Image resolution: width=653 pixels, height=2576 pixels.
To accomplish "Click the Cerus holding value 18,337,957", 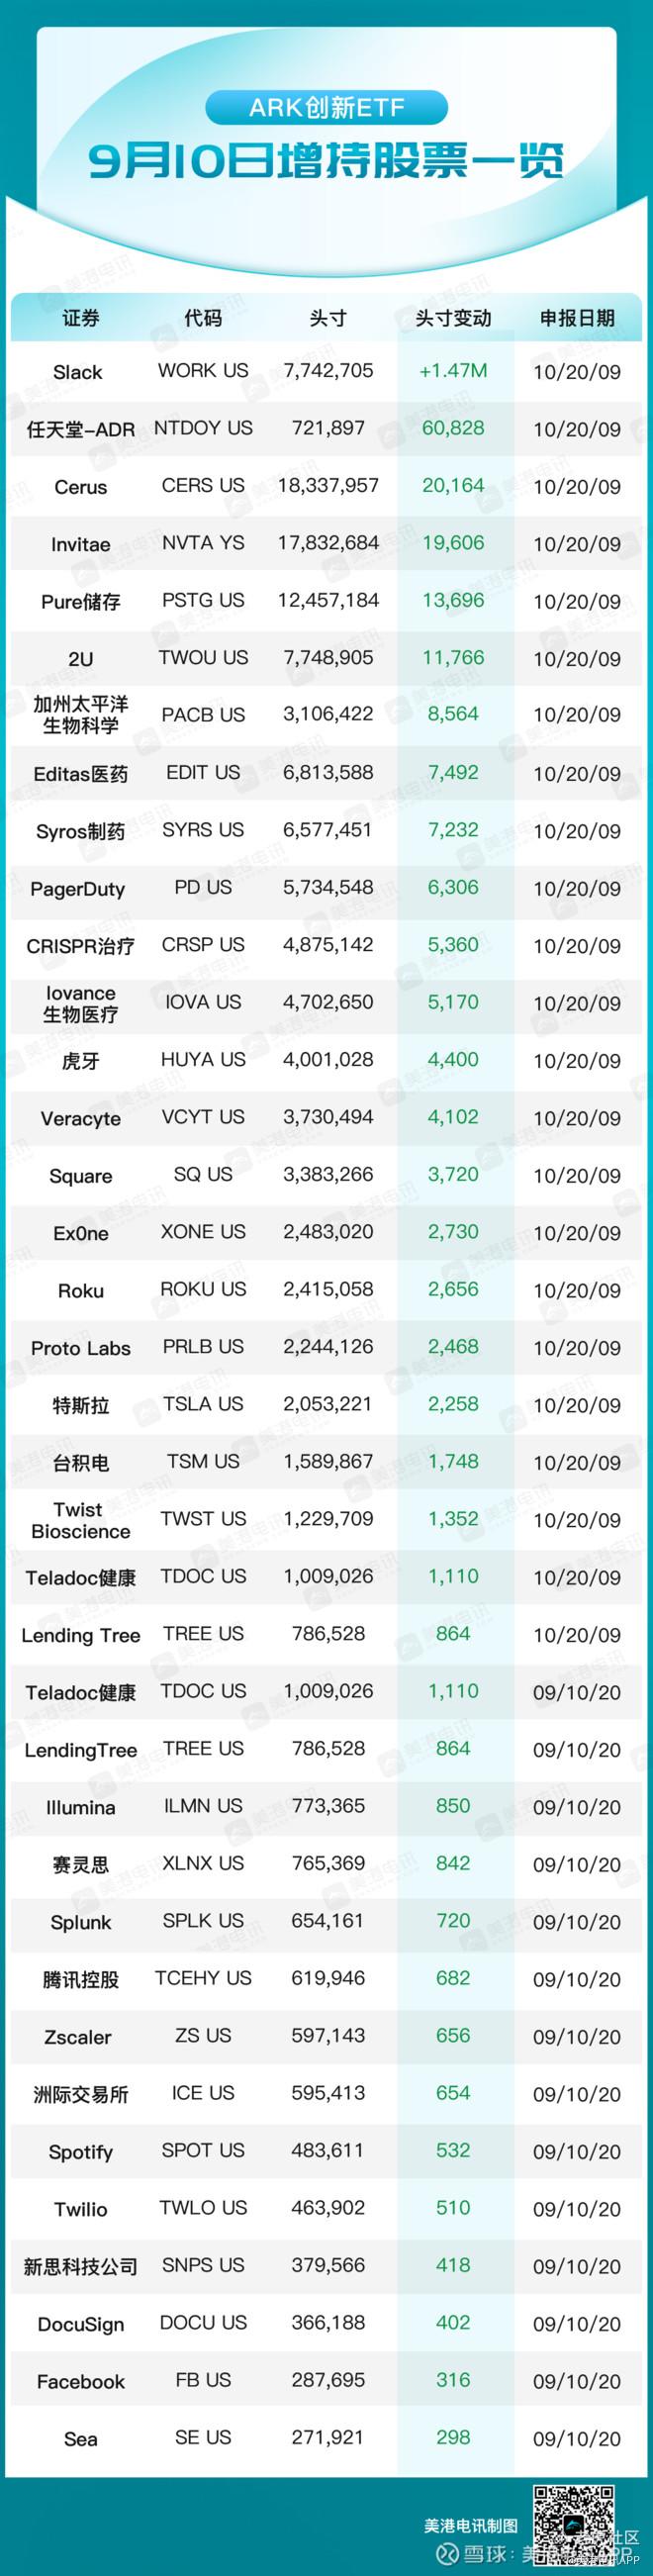I will [x=328, y=486].
